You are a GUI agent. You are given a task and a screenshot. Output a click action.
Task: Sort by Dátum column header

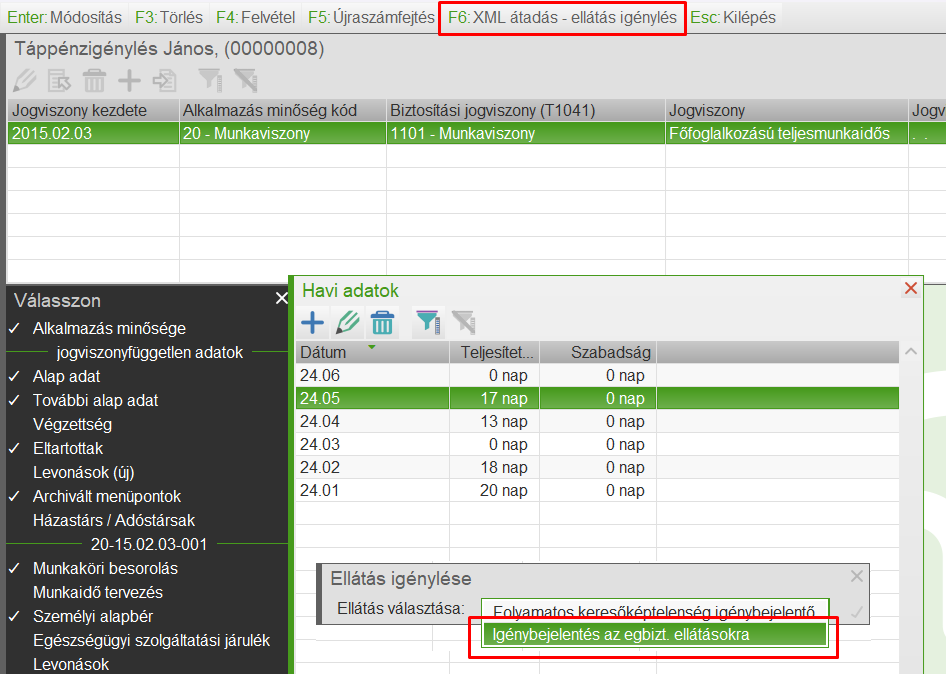click(372, 352)
